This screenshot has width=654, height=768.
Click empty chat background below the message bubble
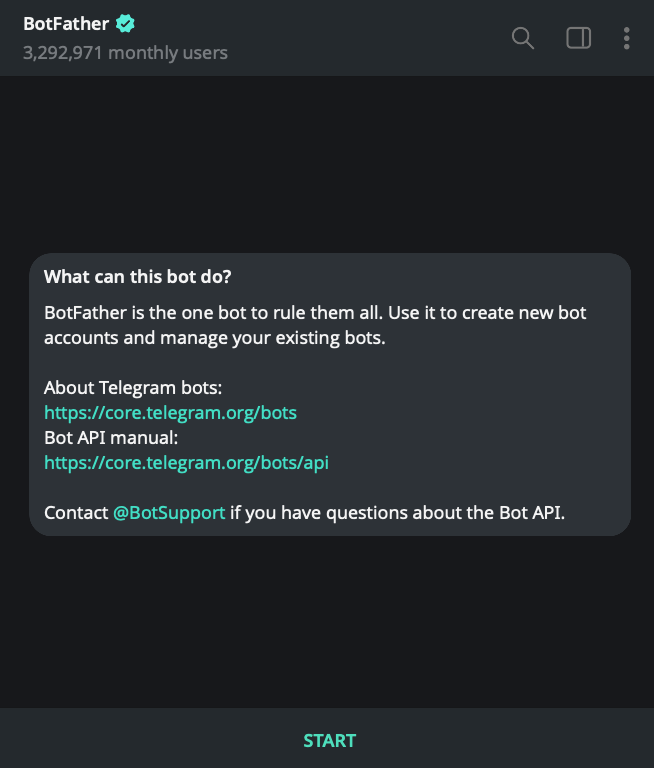(327, 620)
